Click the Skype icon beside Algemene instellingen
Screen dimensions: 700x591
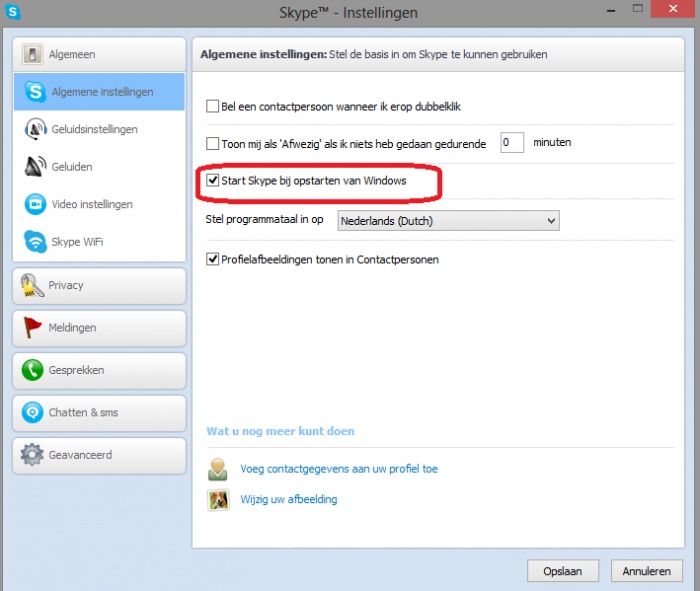35,92
